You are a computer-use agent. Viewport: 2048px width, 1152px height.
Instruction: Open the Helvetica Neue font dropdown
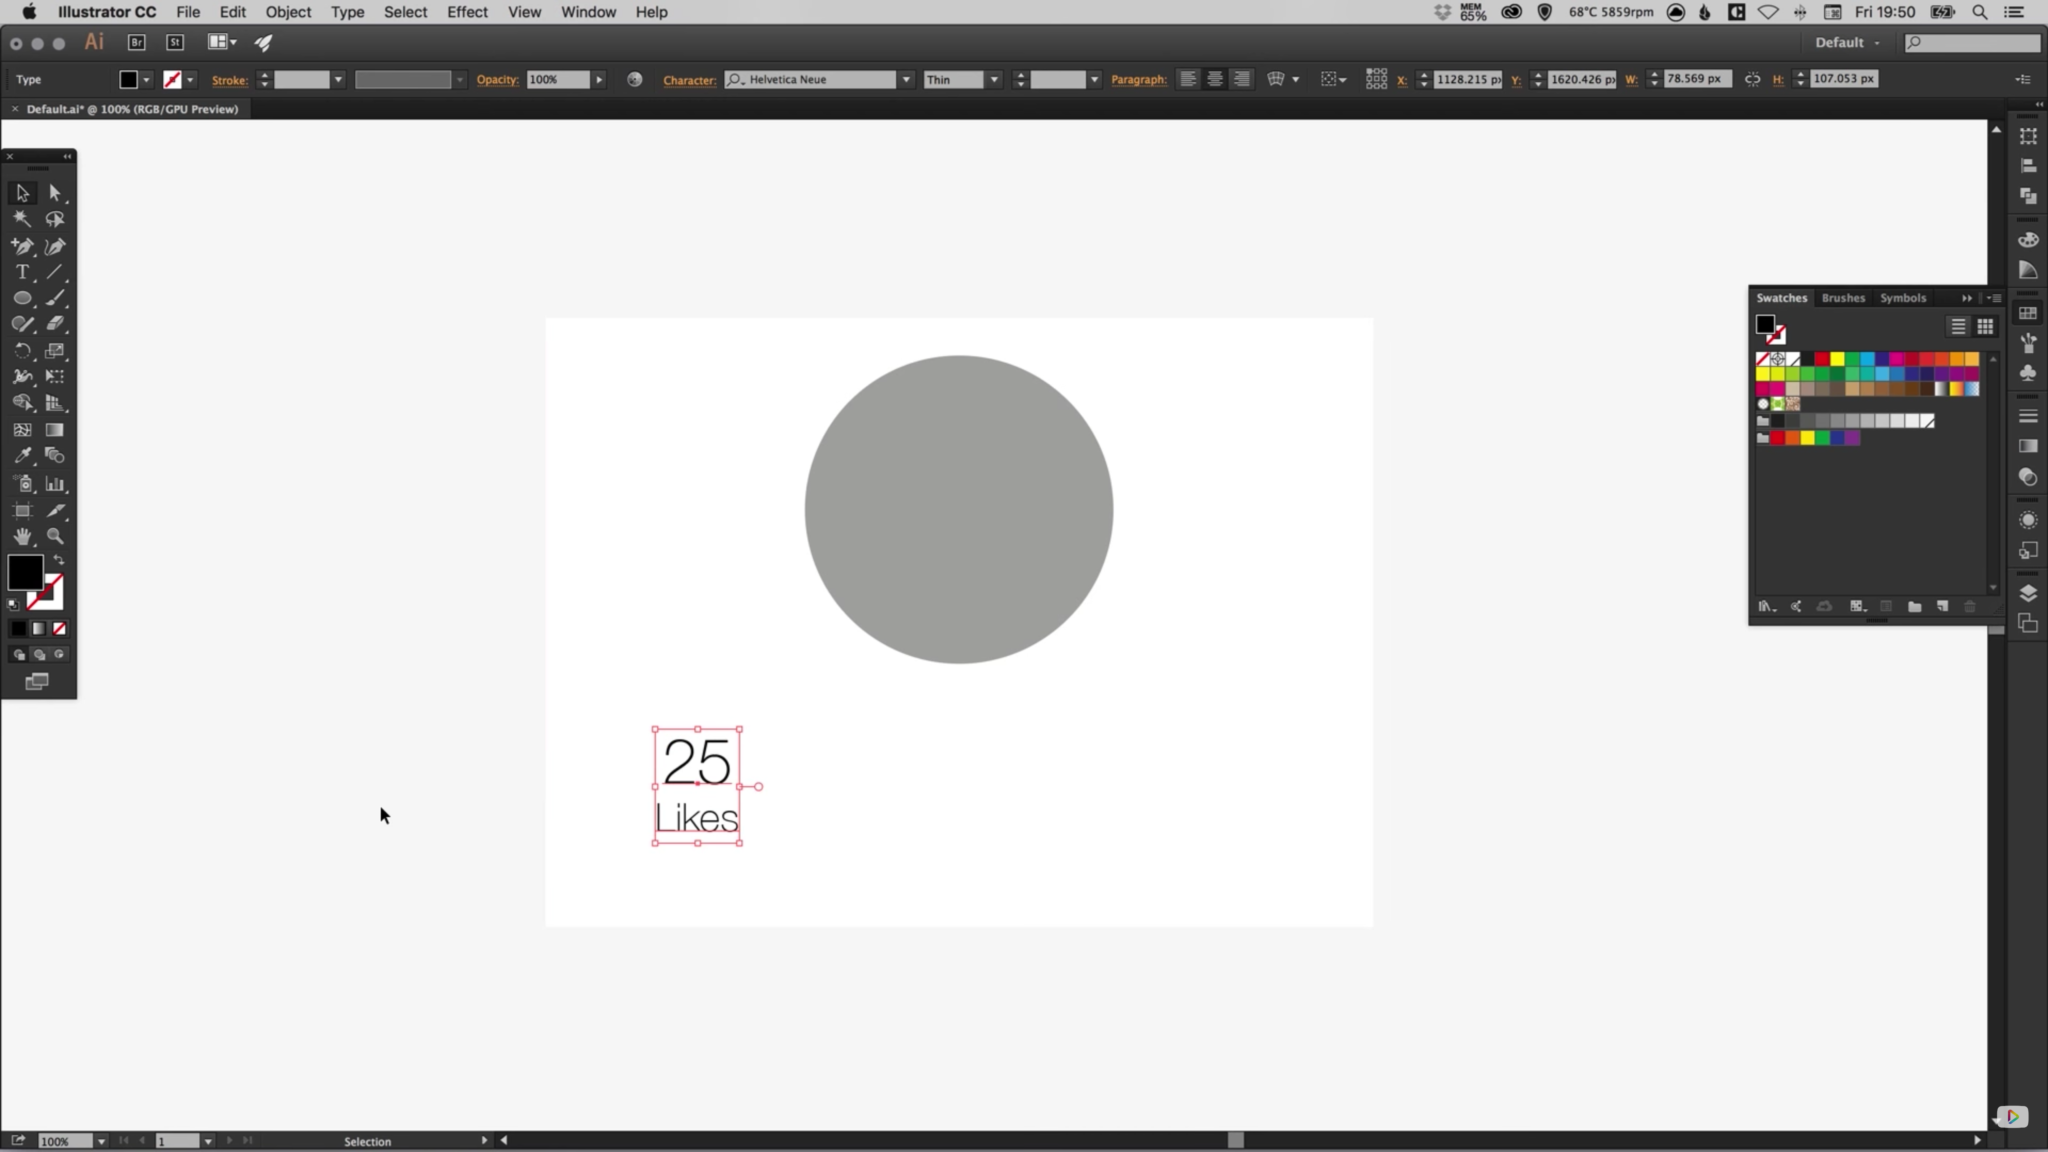point(905,79)
